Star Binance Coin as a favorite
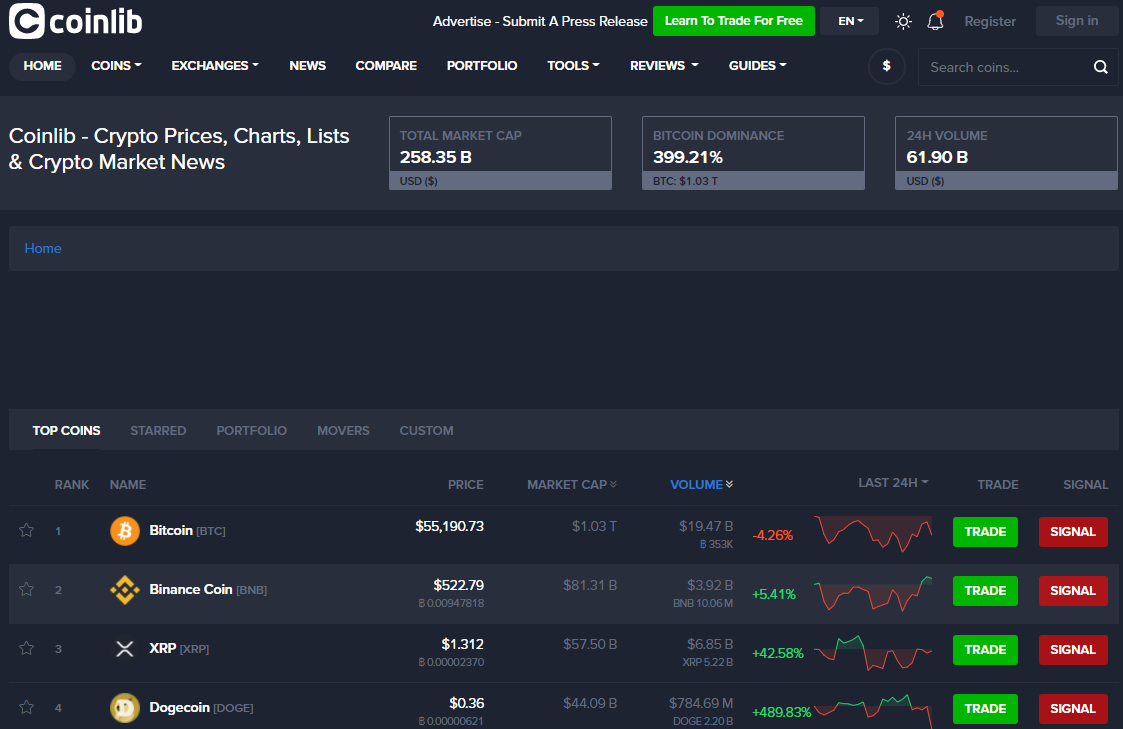This screenshot has width=1123, height=729. tap(26, 589)
